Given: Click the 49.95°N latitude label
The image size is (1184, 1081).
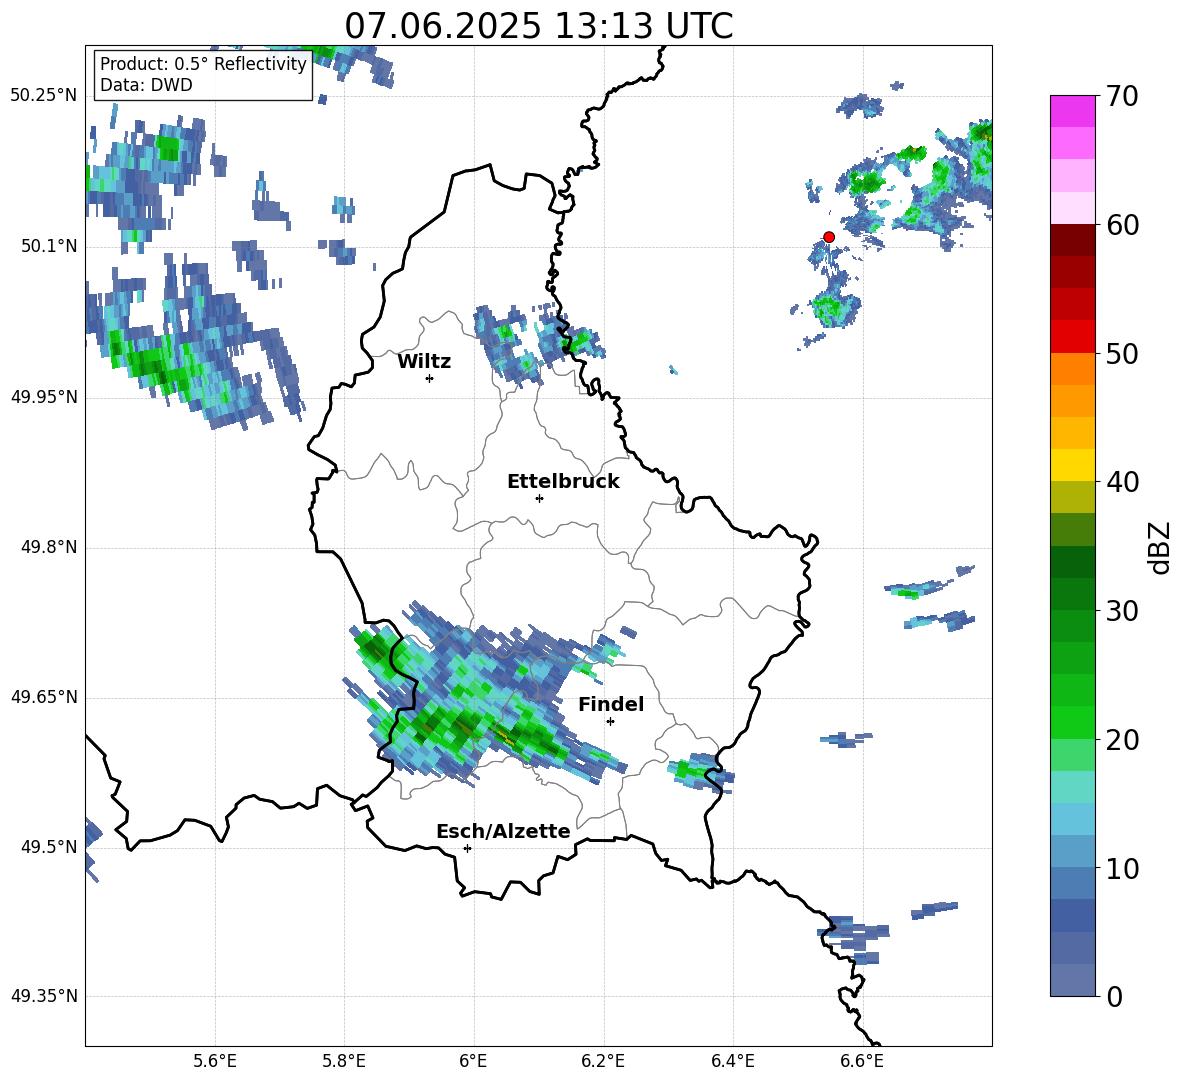Looking at the screenshot, I should pos(44,397).
